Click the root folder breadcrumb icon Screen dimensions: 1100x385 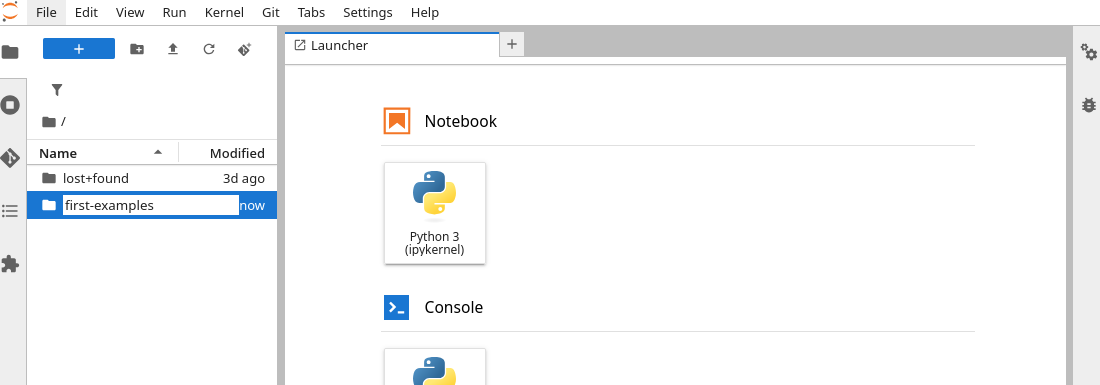[x=48, y=122]
